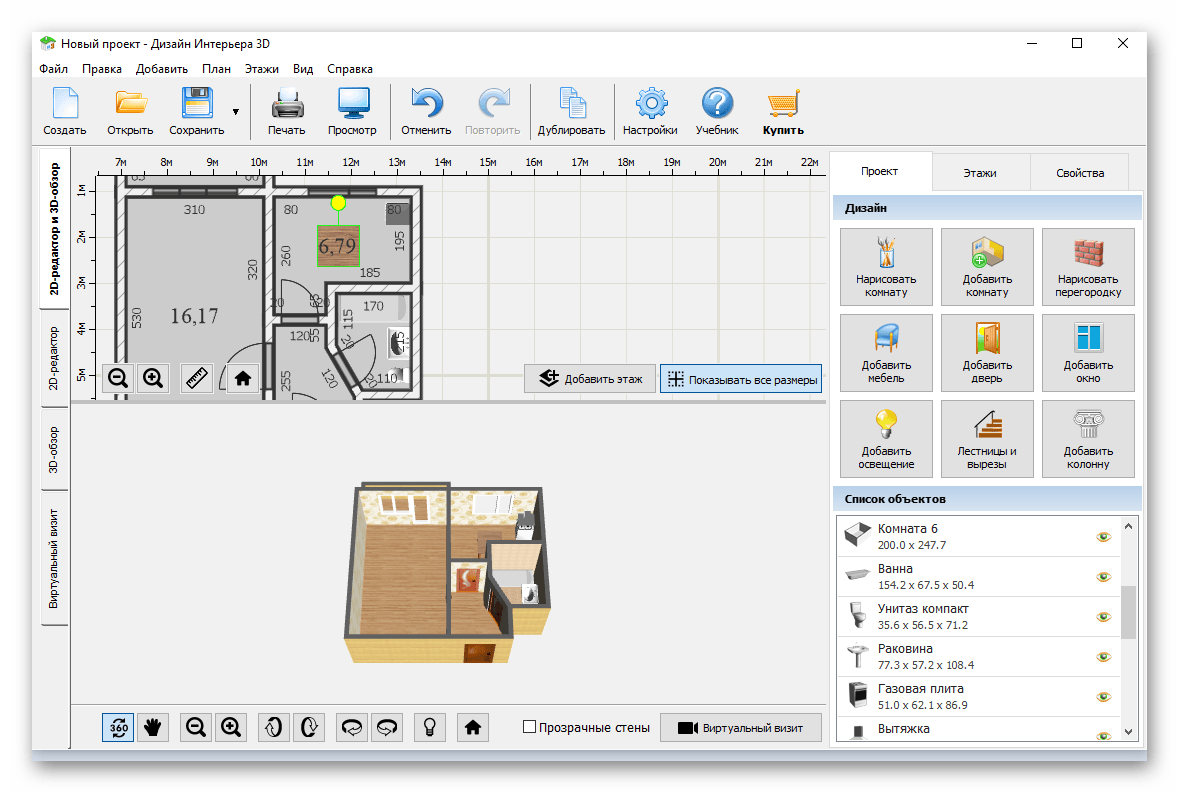Open Add Door (Добавить дверь) tool
Image resolution: width=1179 pixels, height=793 pixels.
tap(987, 353)
